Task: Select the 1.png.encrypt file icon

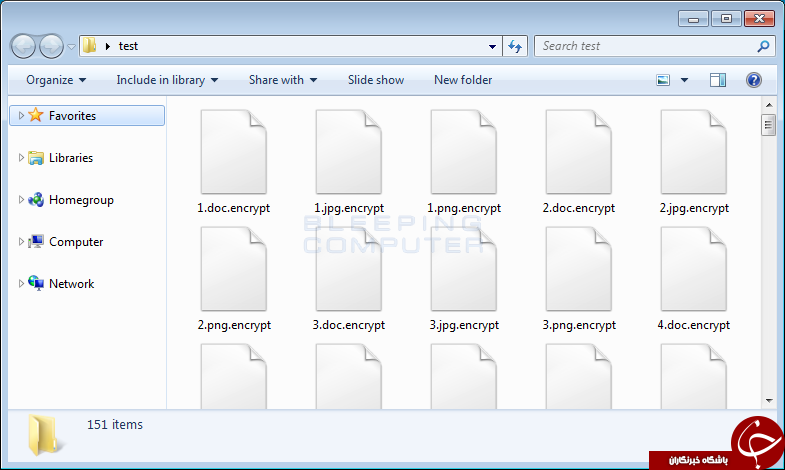Action: coord(464,152)
